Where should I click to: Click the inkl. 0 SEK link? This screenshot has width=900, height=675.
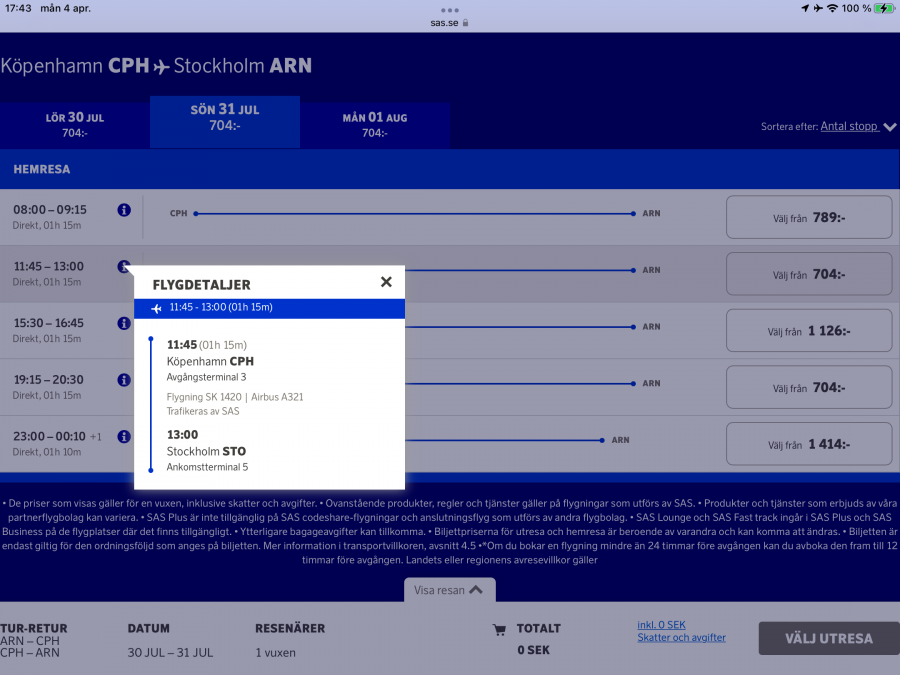[x=661, y=625]
